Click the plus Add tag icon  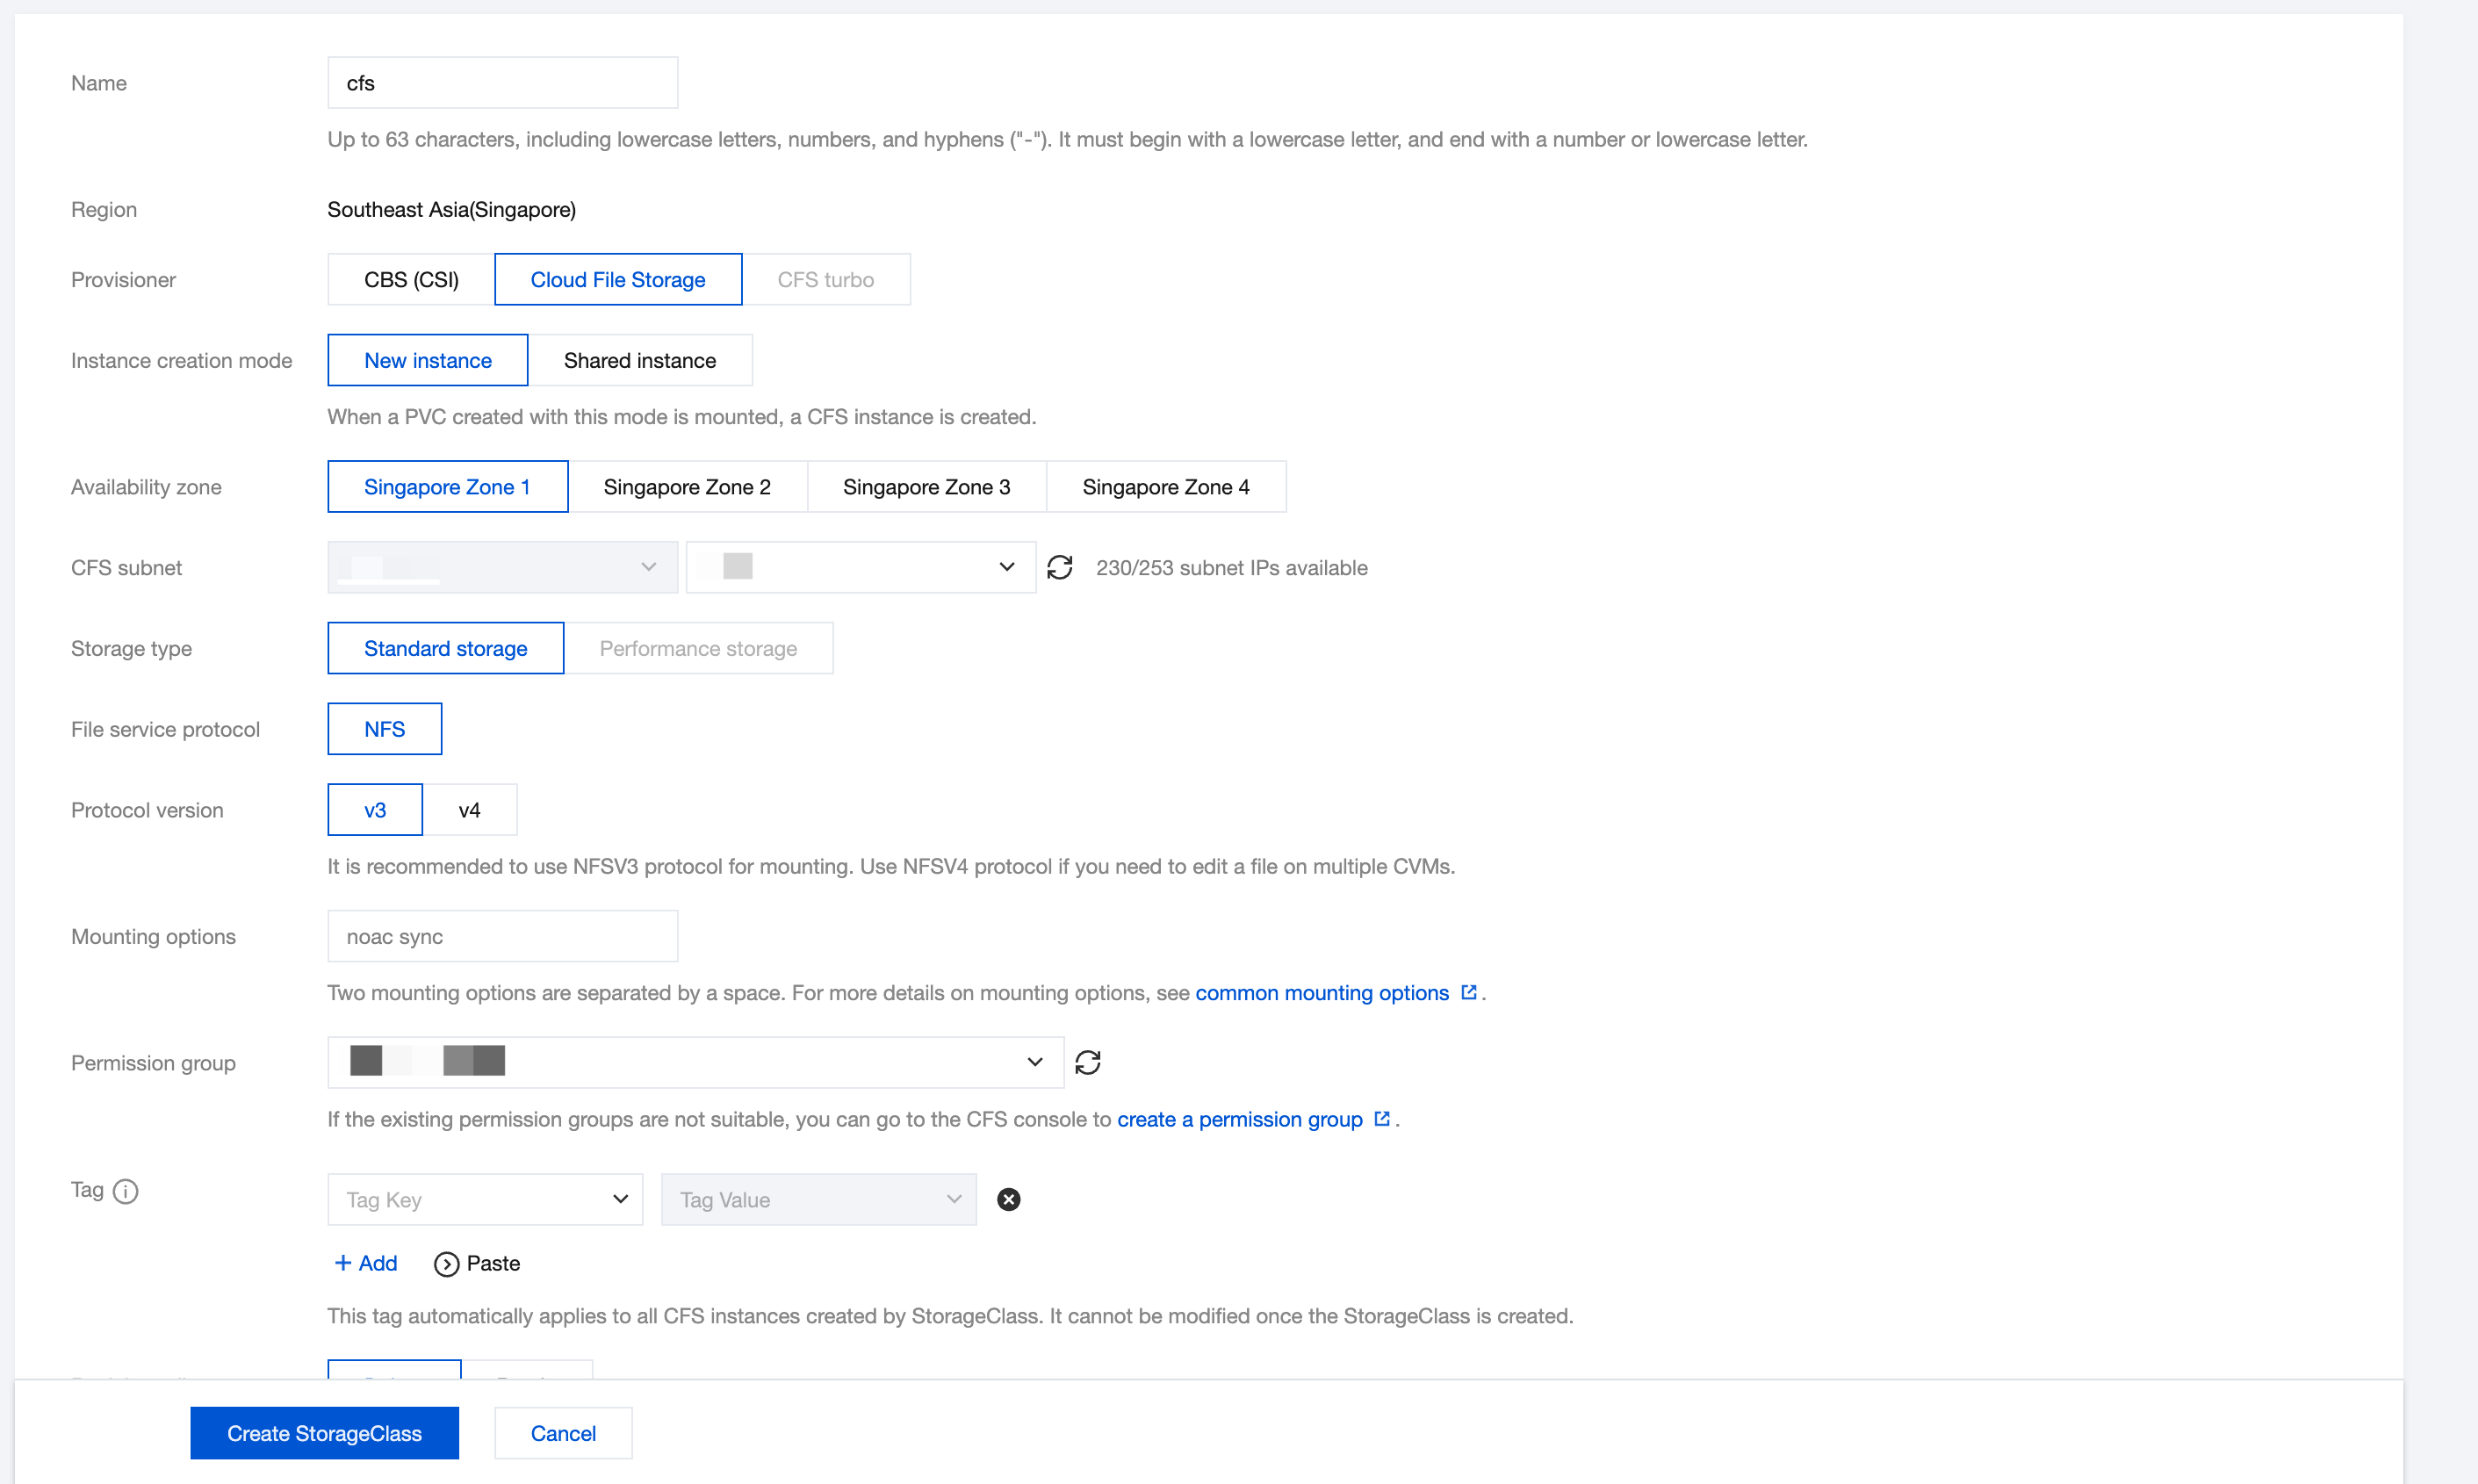[343, 1263]
